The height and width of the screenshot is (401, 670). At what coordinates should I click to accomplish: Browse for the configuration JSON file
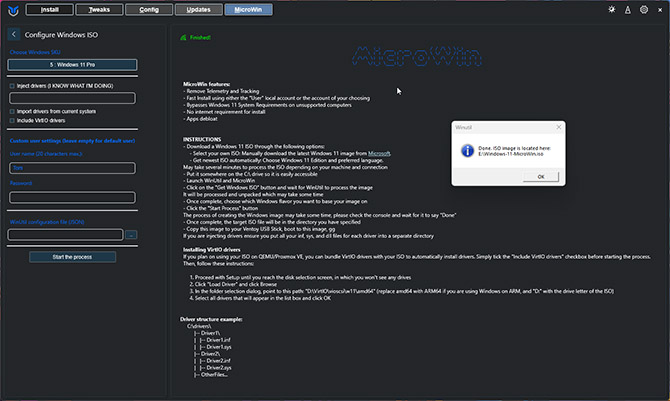131,235
